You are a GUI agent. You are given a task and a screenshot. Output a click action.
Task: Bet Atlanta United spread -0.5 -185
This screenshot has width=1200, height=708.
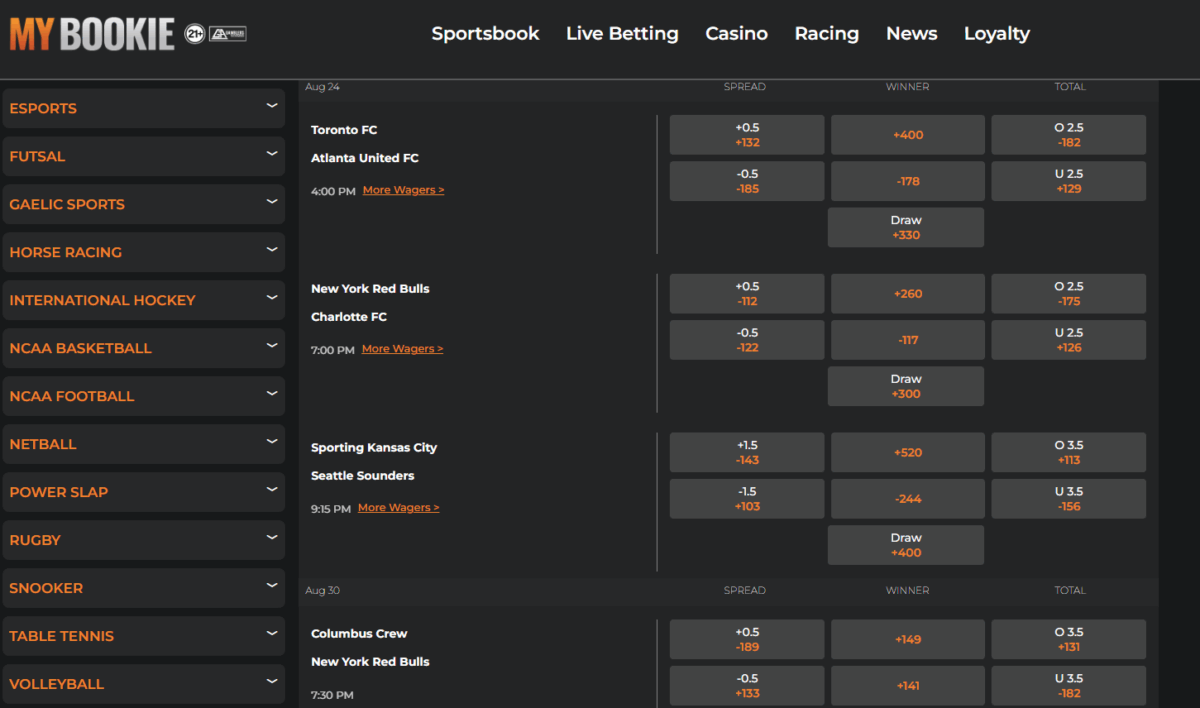tap(747, 181)
